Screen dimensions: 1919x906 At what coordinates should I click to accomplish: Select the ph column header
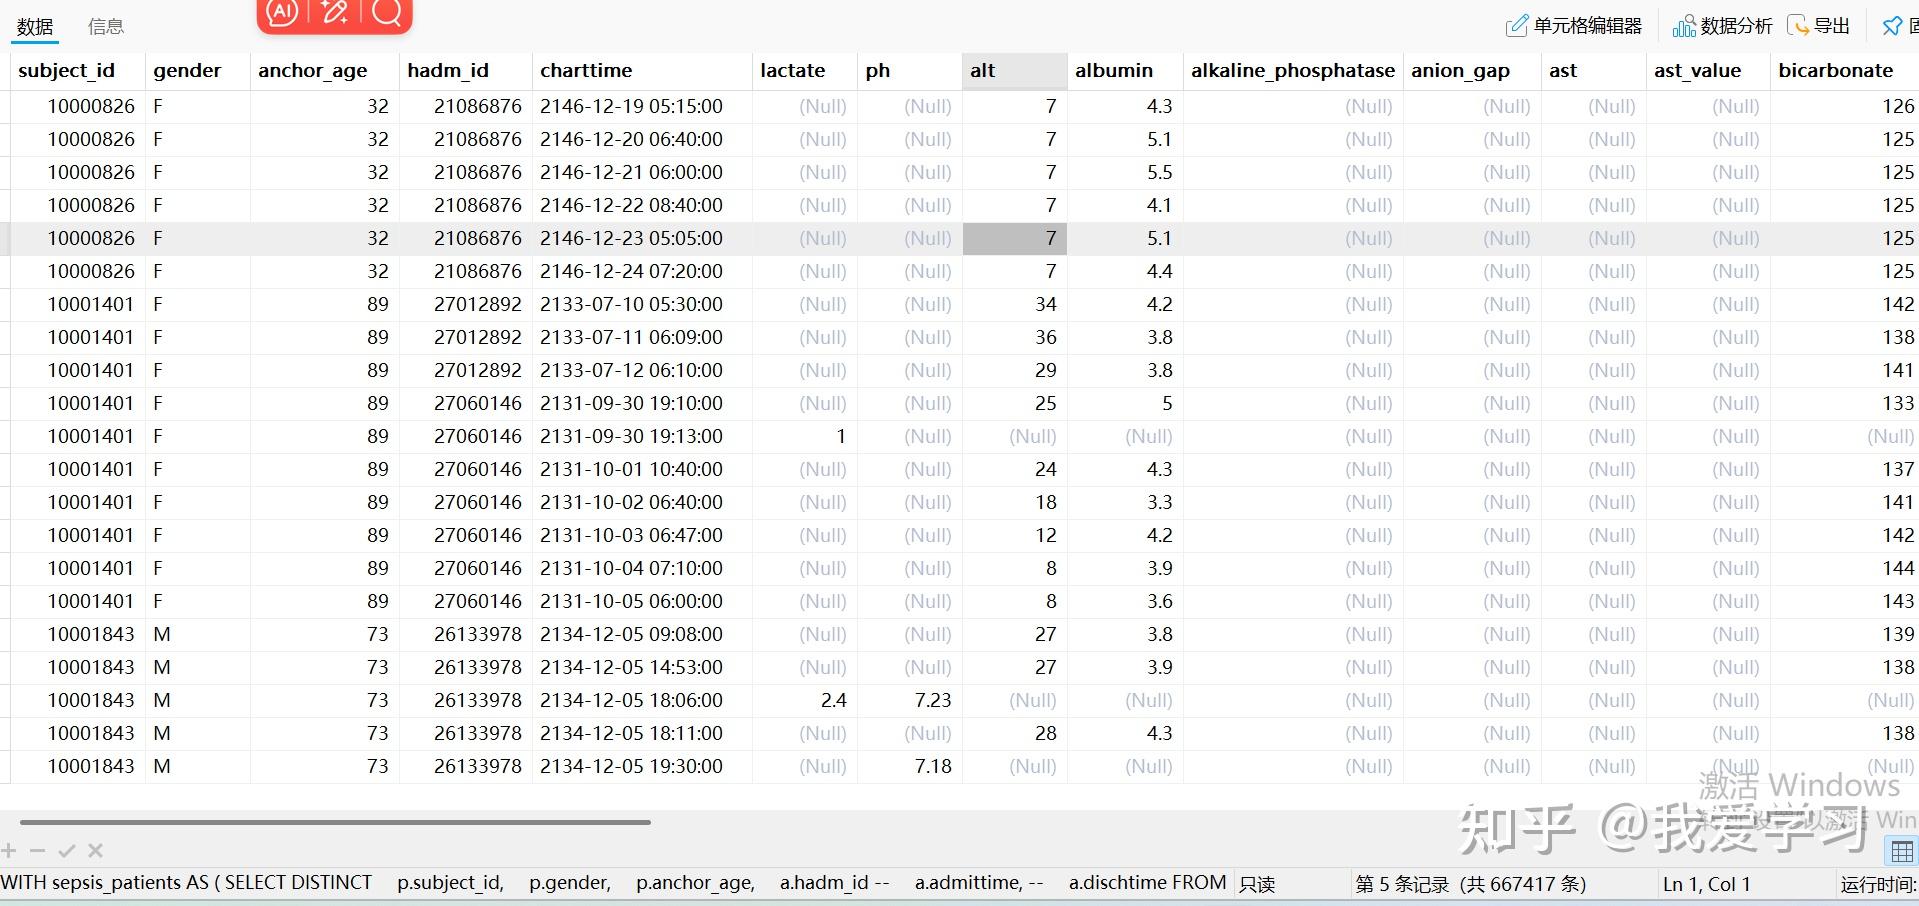[x=909, y=71]
